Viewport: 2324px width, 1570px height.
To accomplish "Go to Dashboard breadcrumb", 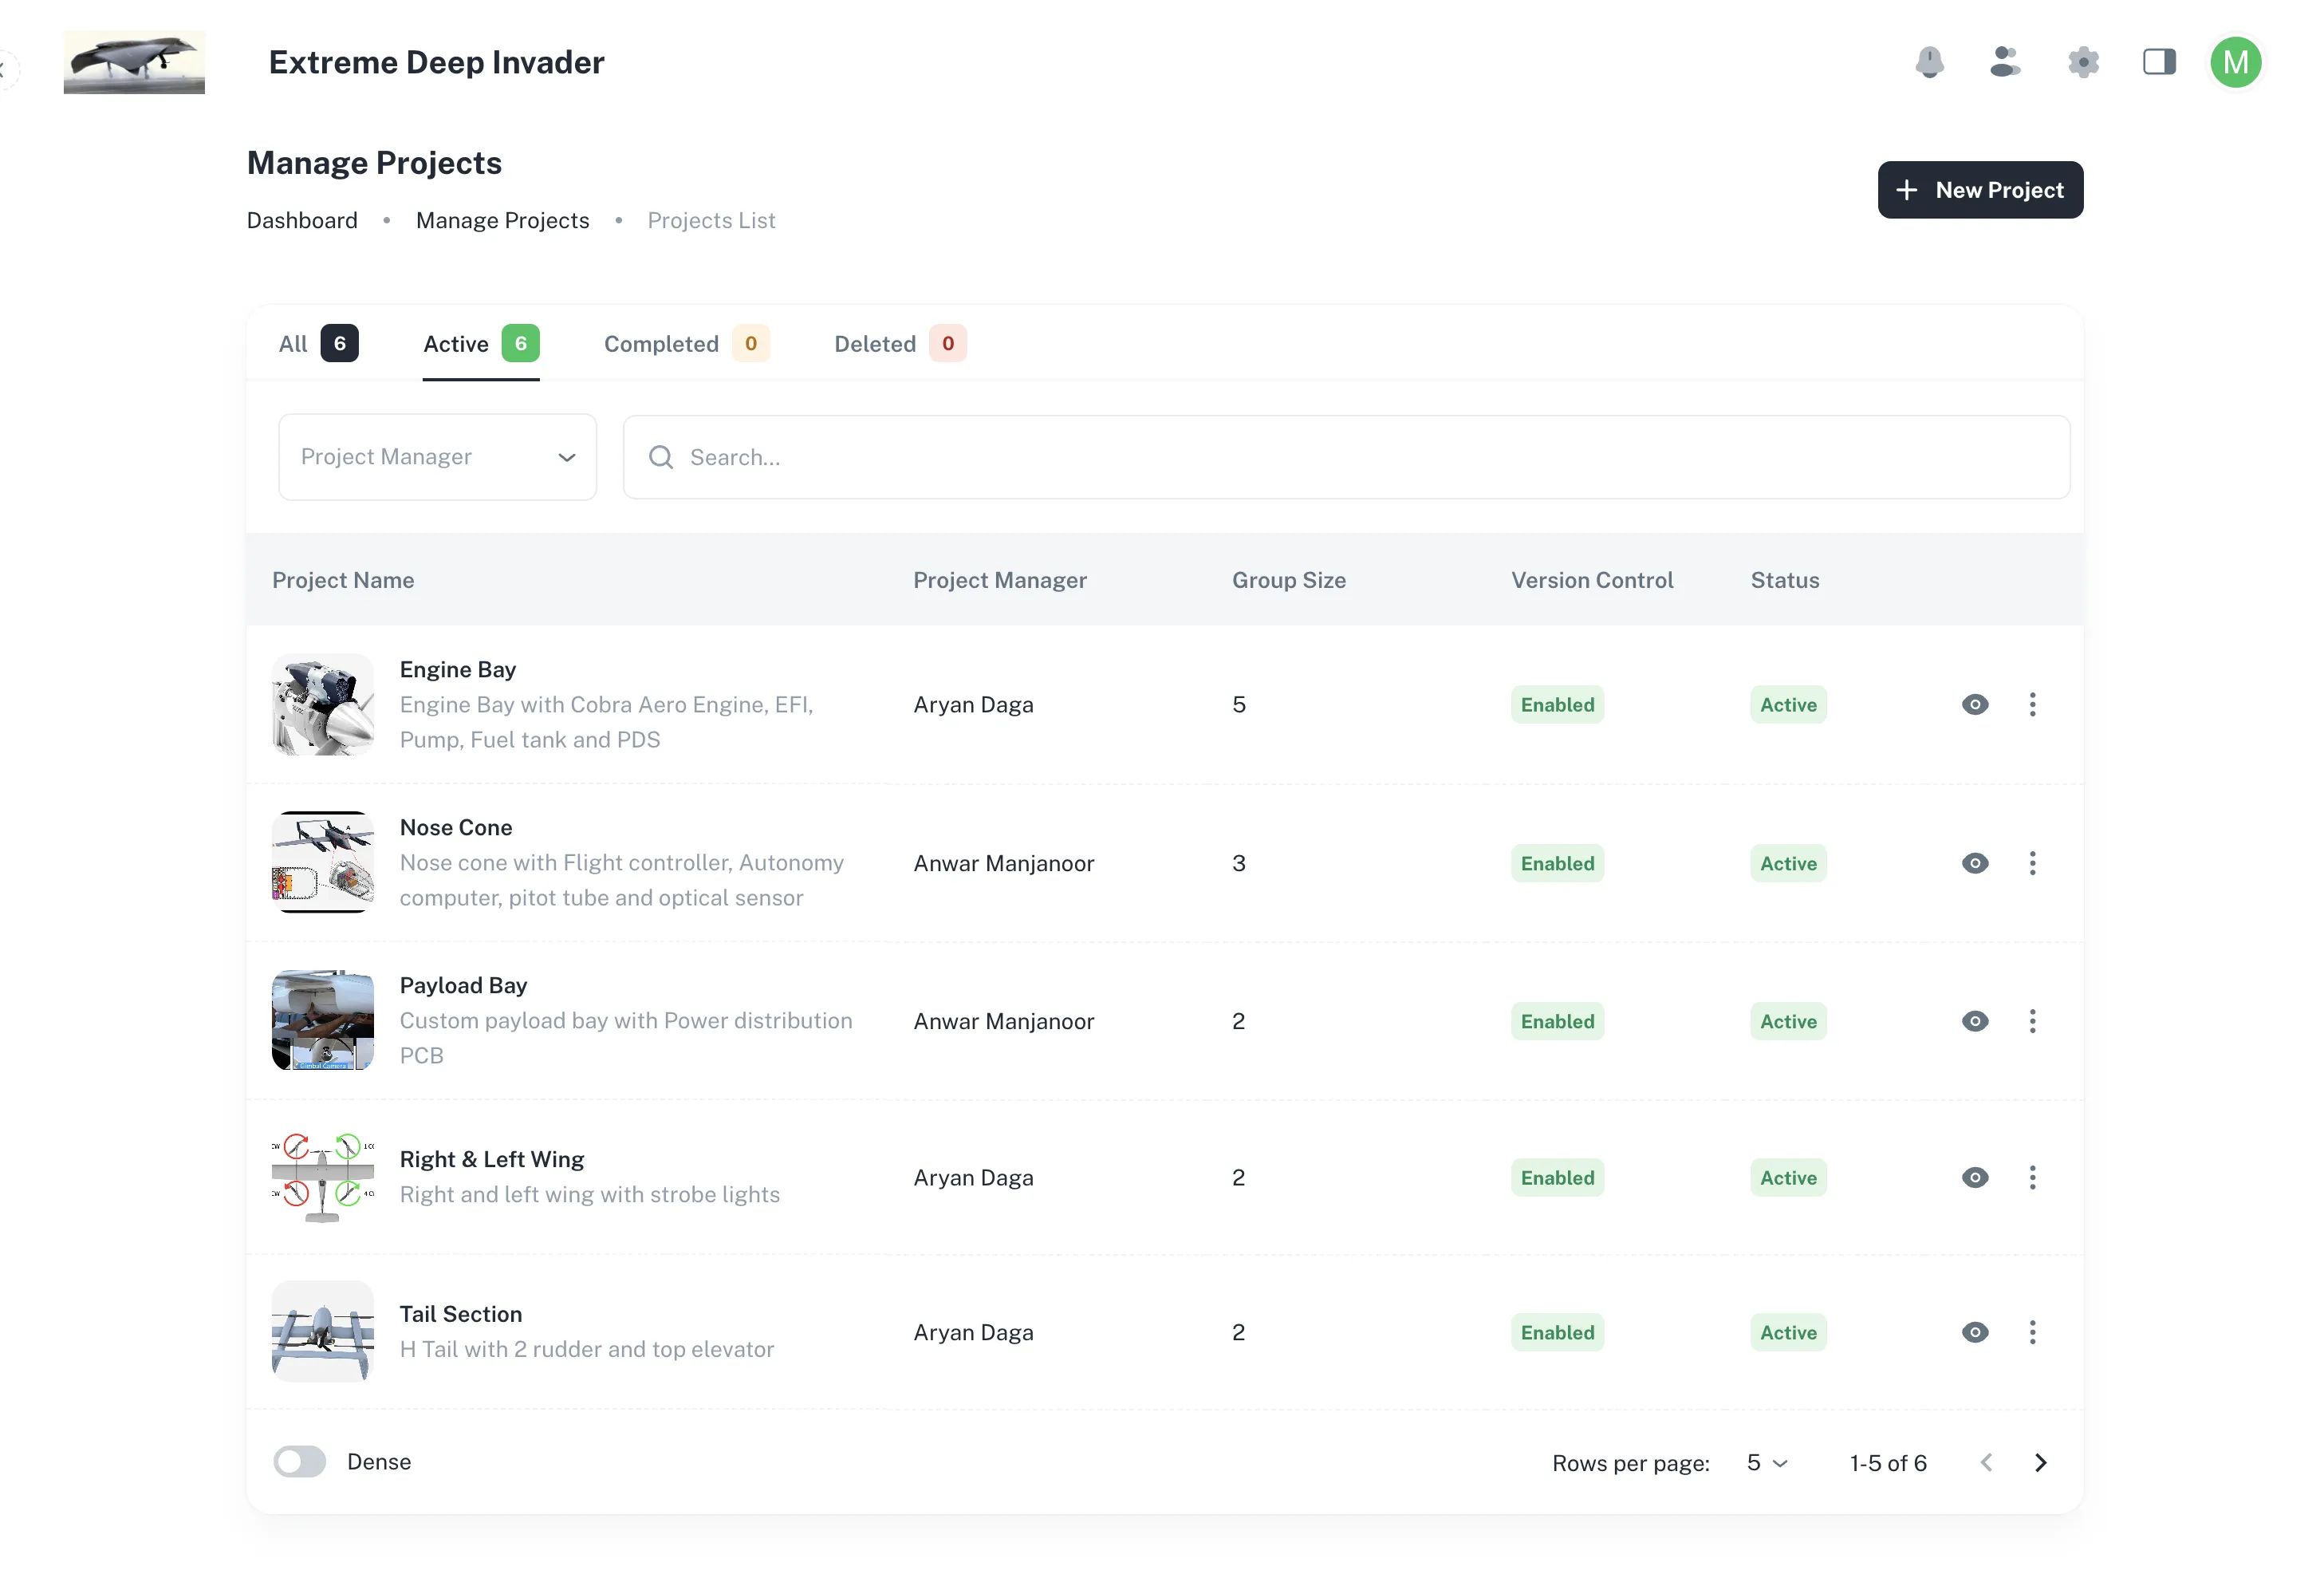I will point(302,220).
